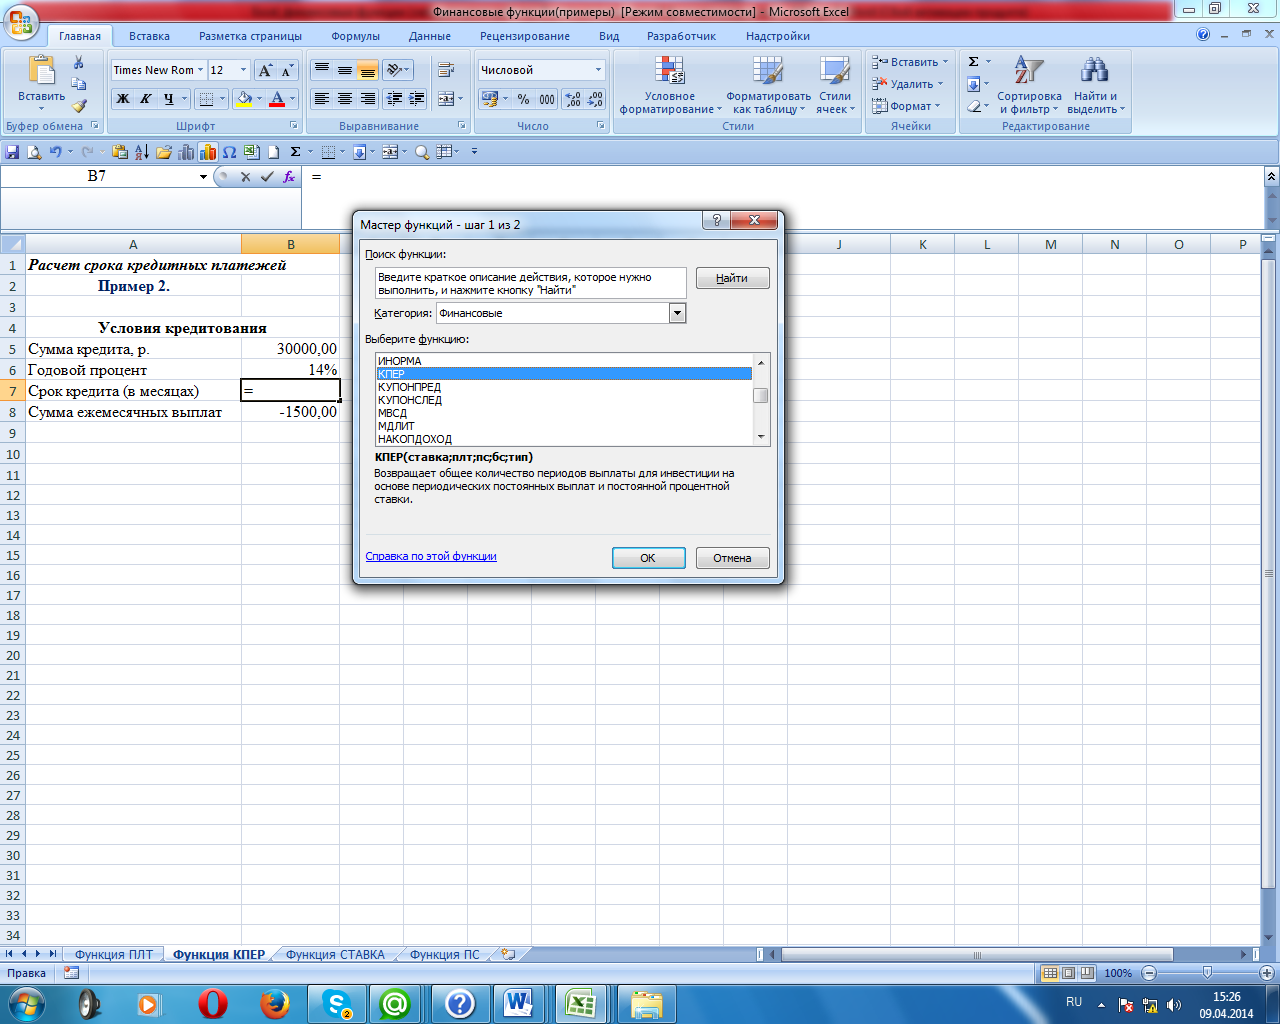
Task: Click the yellow Fill Color swatch button
Action: pos(243,99)
